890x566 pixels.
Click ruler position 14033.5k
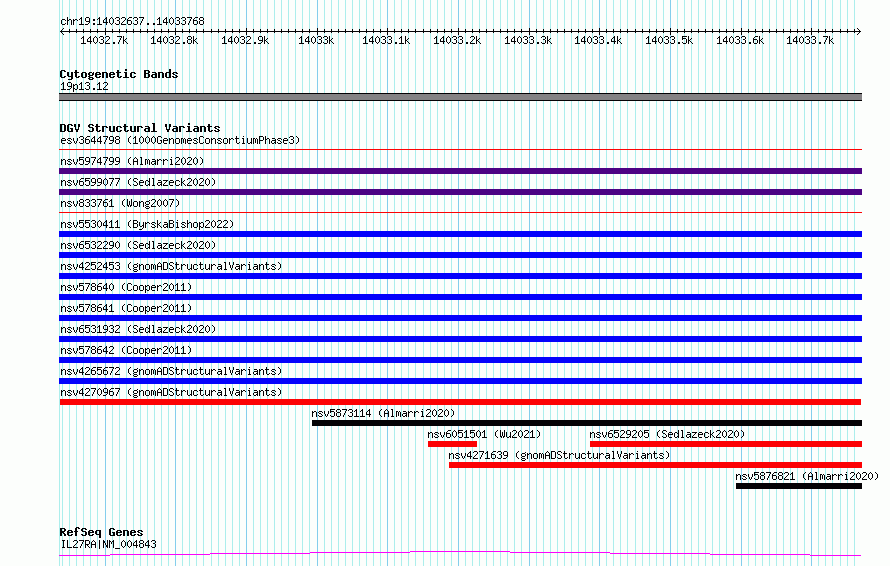click(x=669, y=40)
